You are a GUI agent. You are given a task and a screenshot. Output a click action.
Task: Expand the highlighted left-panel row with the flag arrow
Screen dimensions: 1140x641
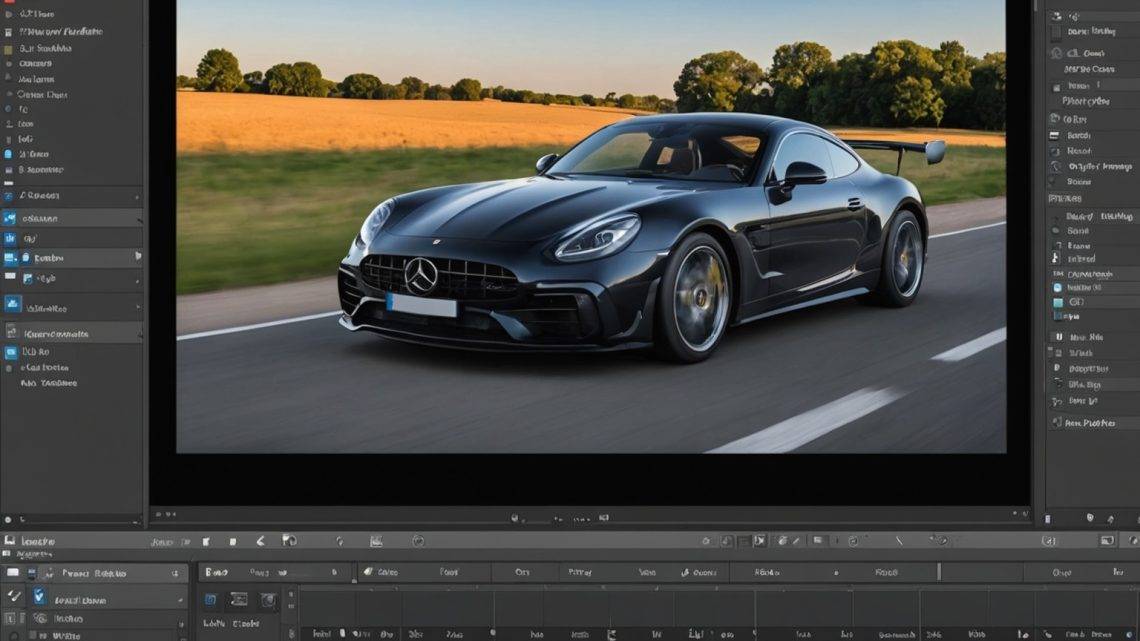coord(138,257)
